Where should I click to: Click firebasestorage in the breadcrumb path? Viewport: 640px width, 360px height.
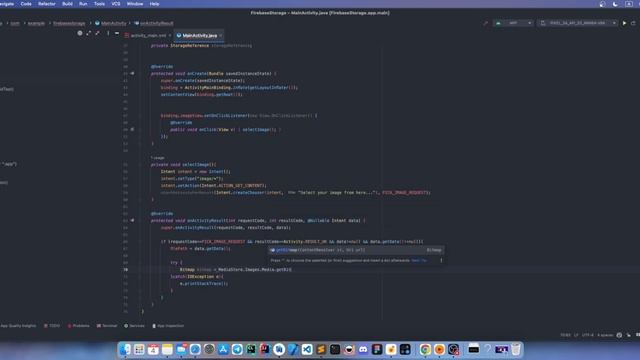[x=69, y=23]
